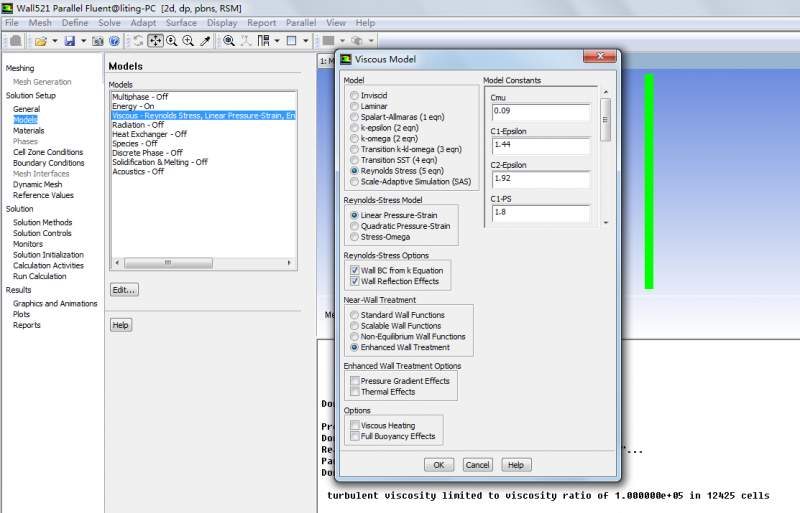Click the first zoom magnifier icon

coord(171,41)
